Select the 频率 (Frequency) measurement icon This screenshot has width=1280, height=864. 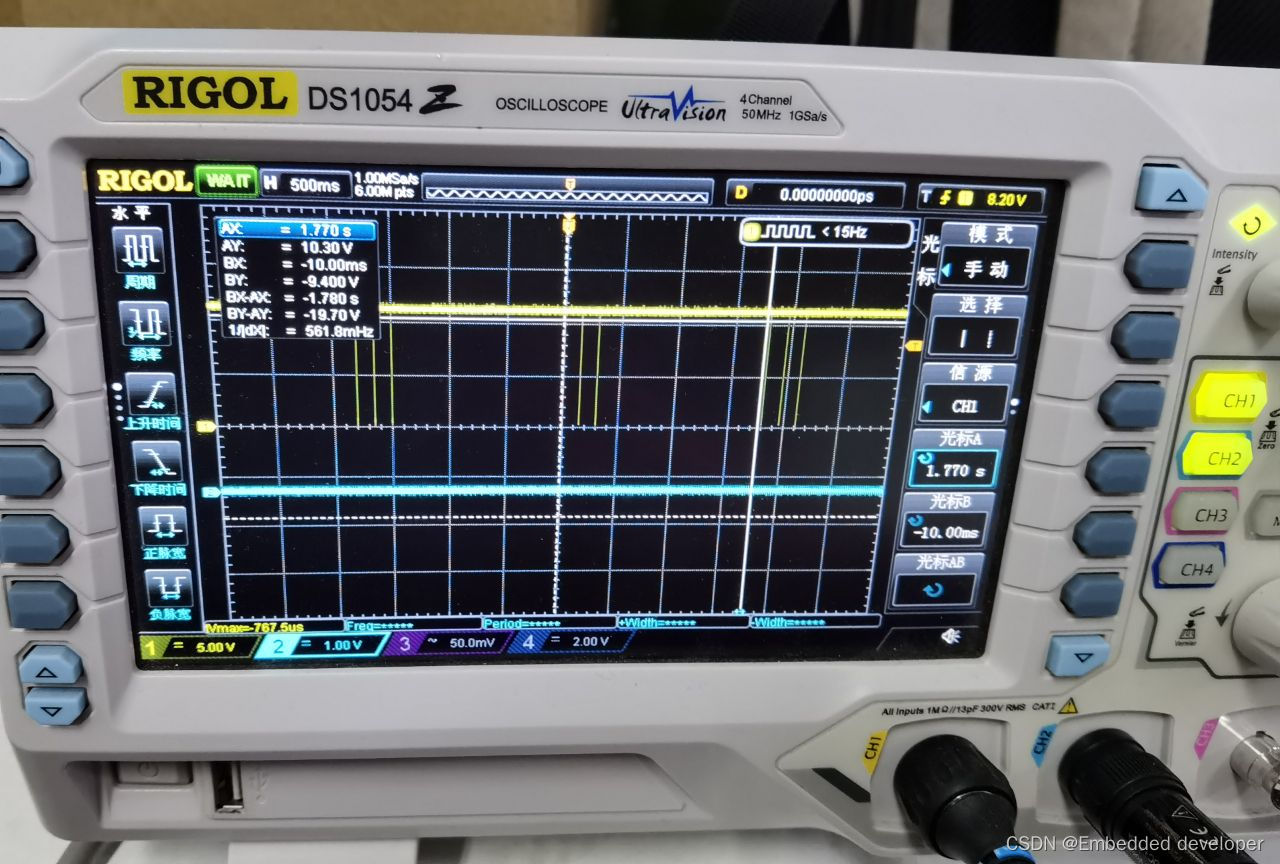pyautogui.click(x=146, y=332)
